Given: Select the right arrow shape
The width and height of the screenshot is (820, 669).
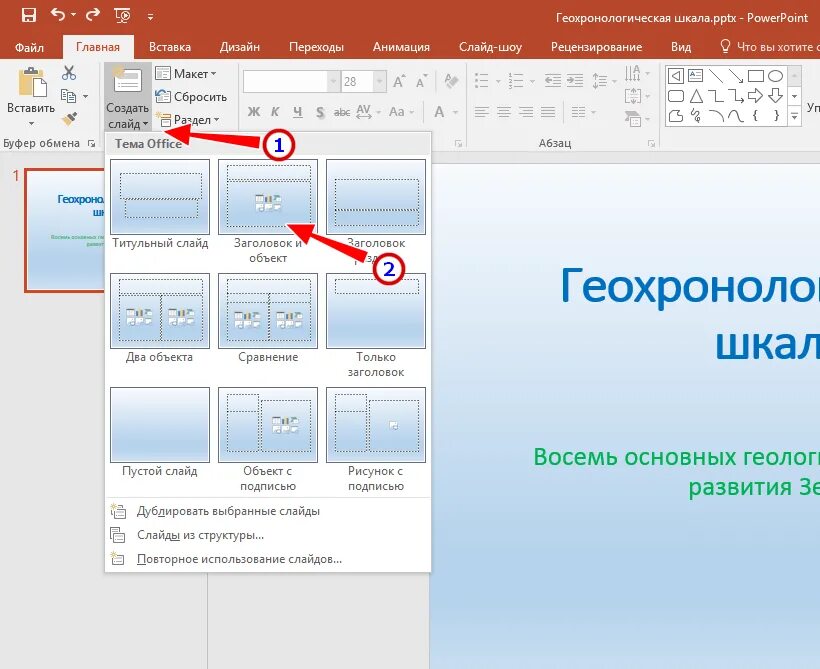Looking at the screenshot, I should [756, 96].
